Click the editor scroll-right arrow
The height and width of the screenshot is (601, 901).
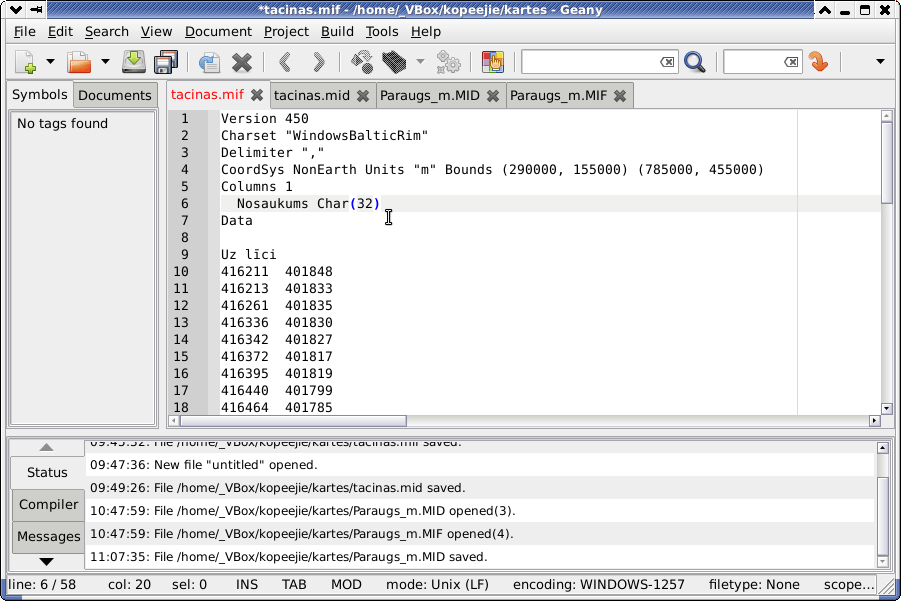tap(875, 421)
